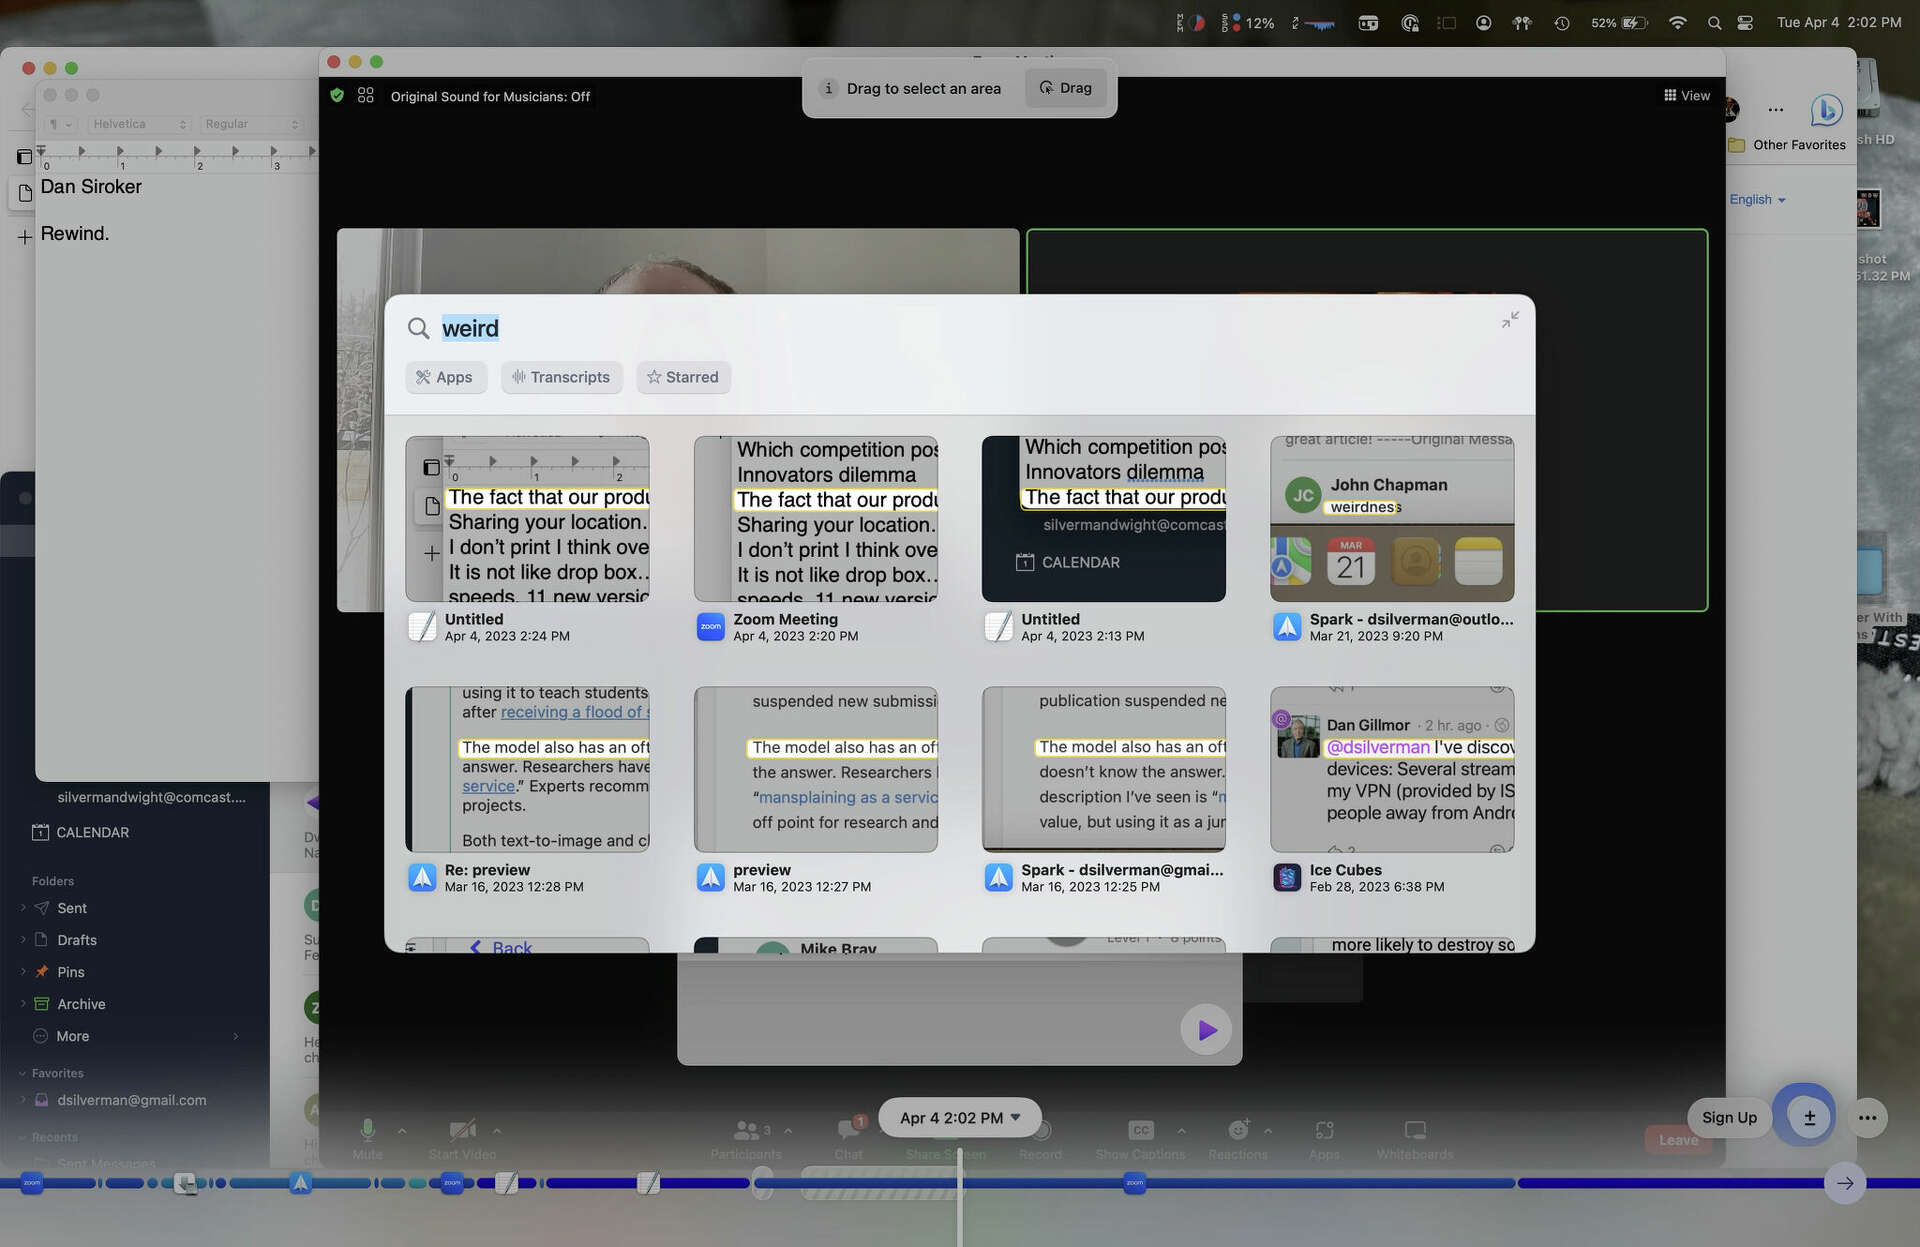Viewport: 1920px width, 1247px height.
Task: Toggle the Starred search filter
Action: point(683,377)
